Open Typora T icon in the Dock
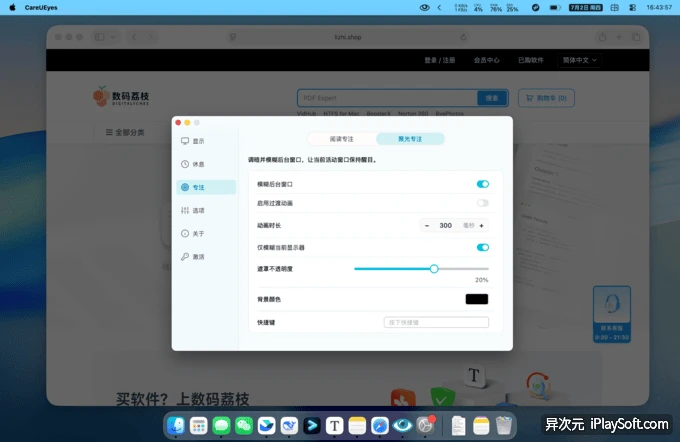 334,426
